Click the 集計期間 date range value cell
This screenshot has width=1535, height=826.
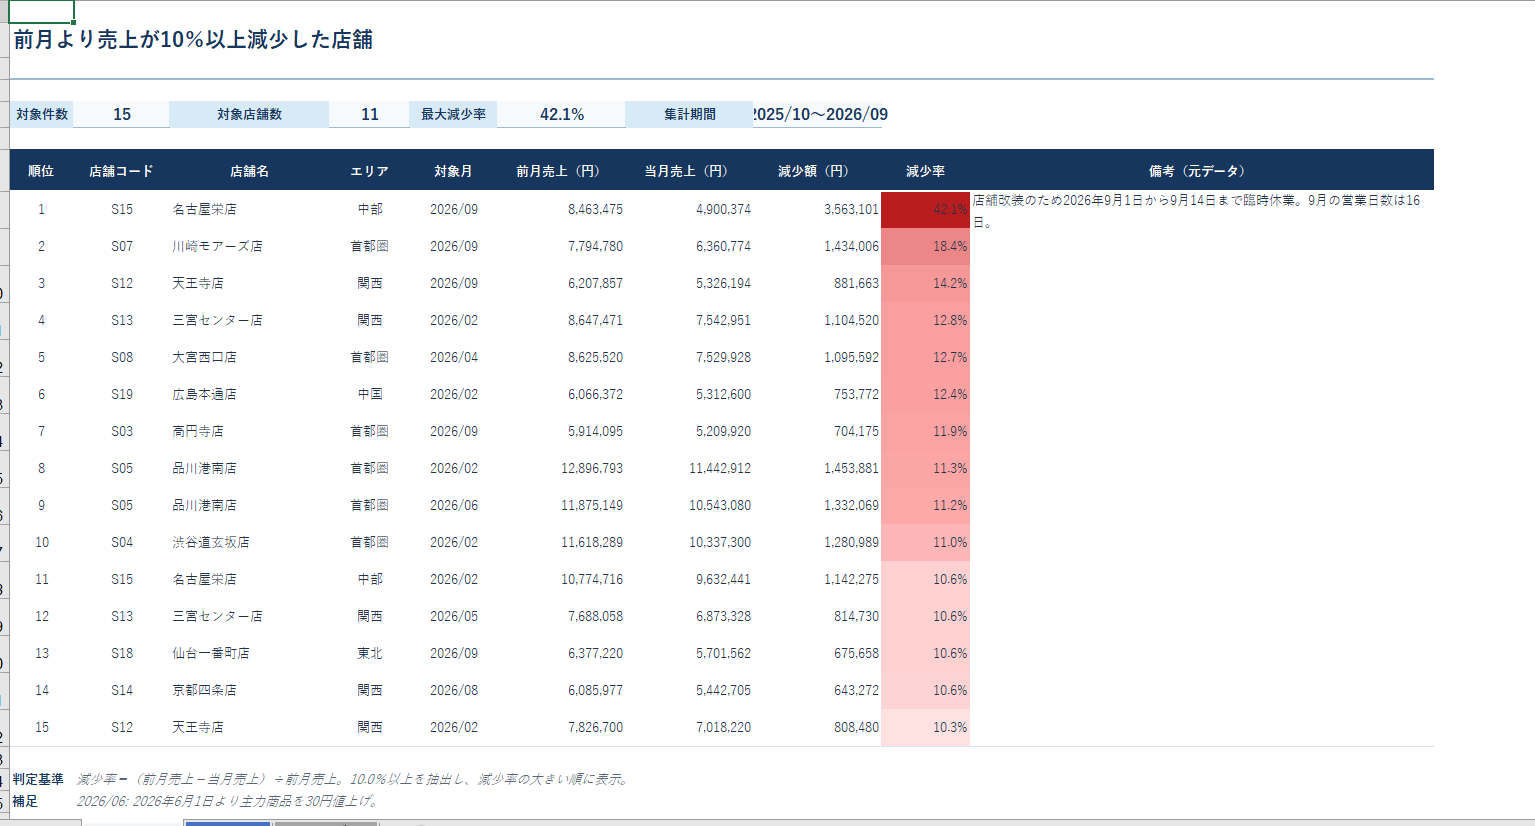coord(818,115)
